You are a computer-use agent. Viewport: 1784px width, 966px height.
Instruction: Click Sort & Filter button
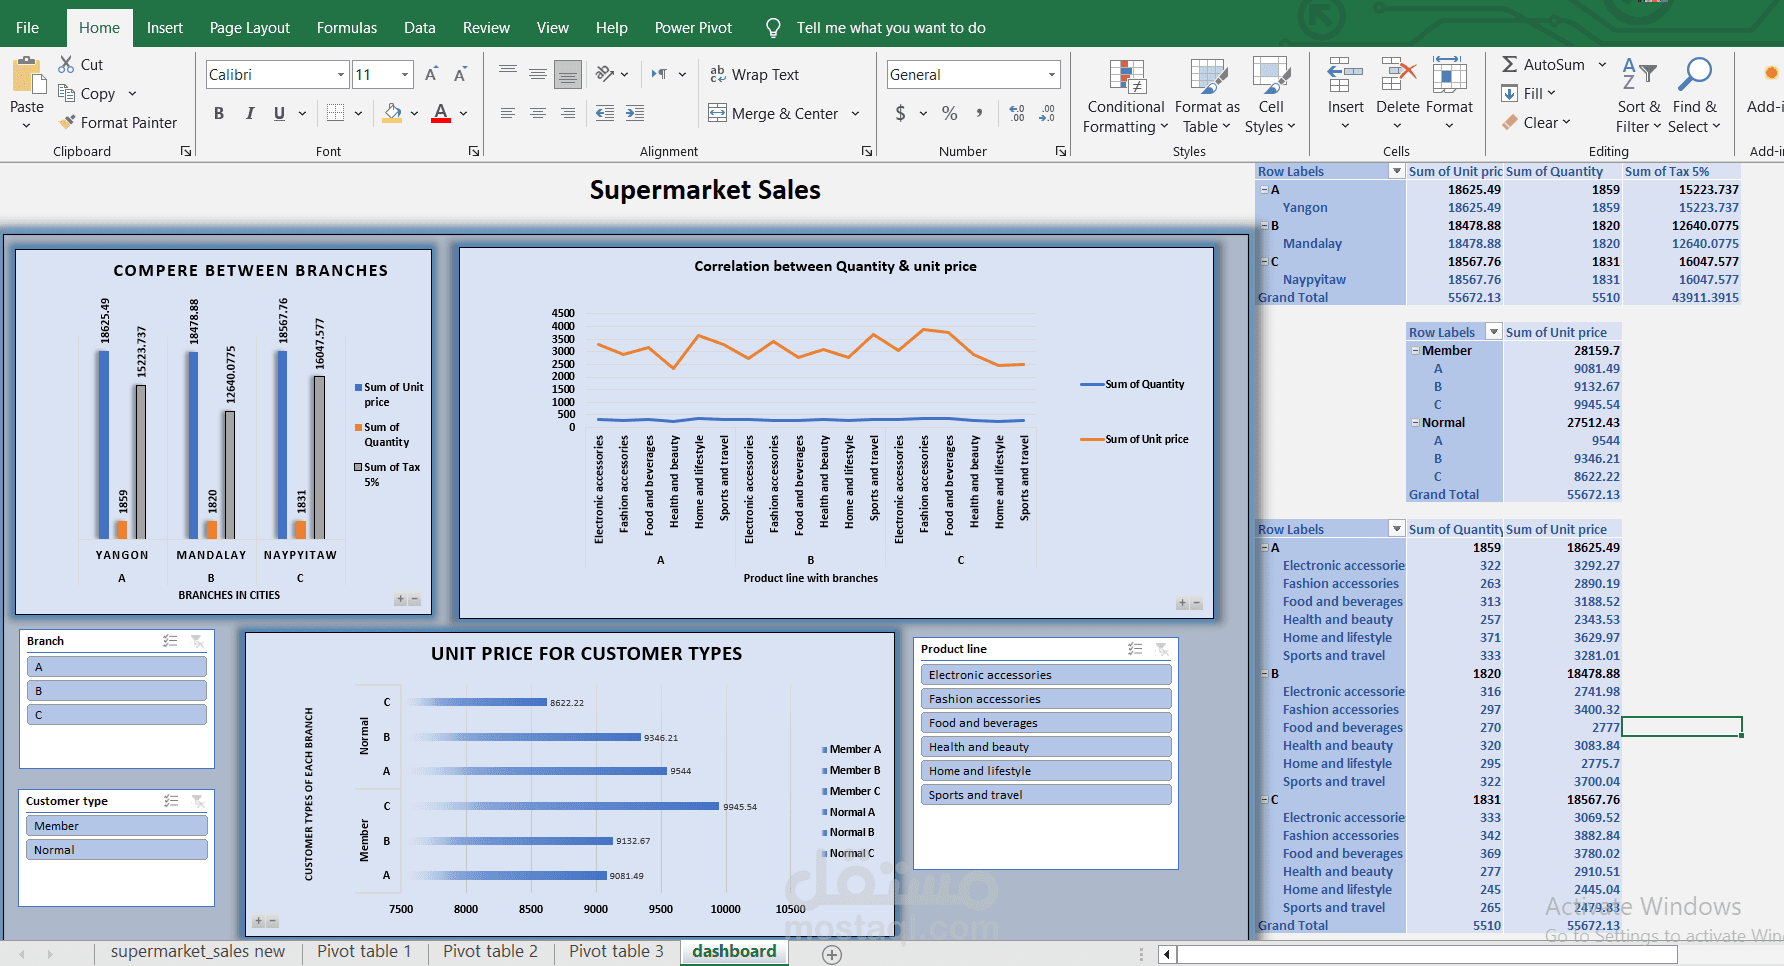1638,96
